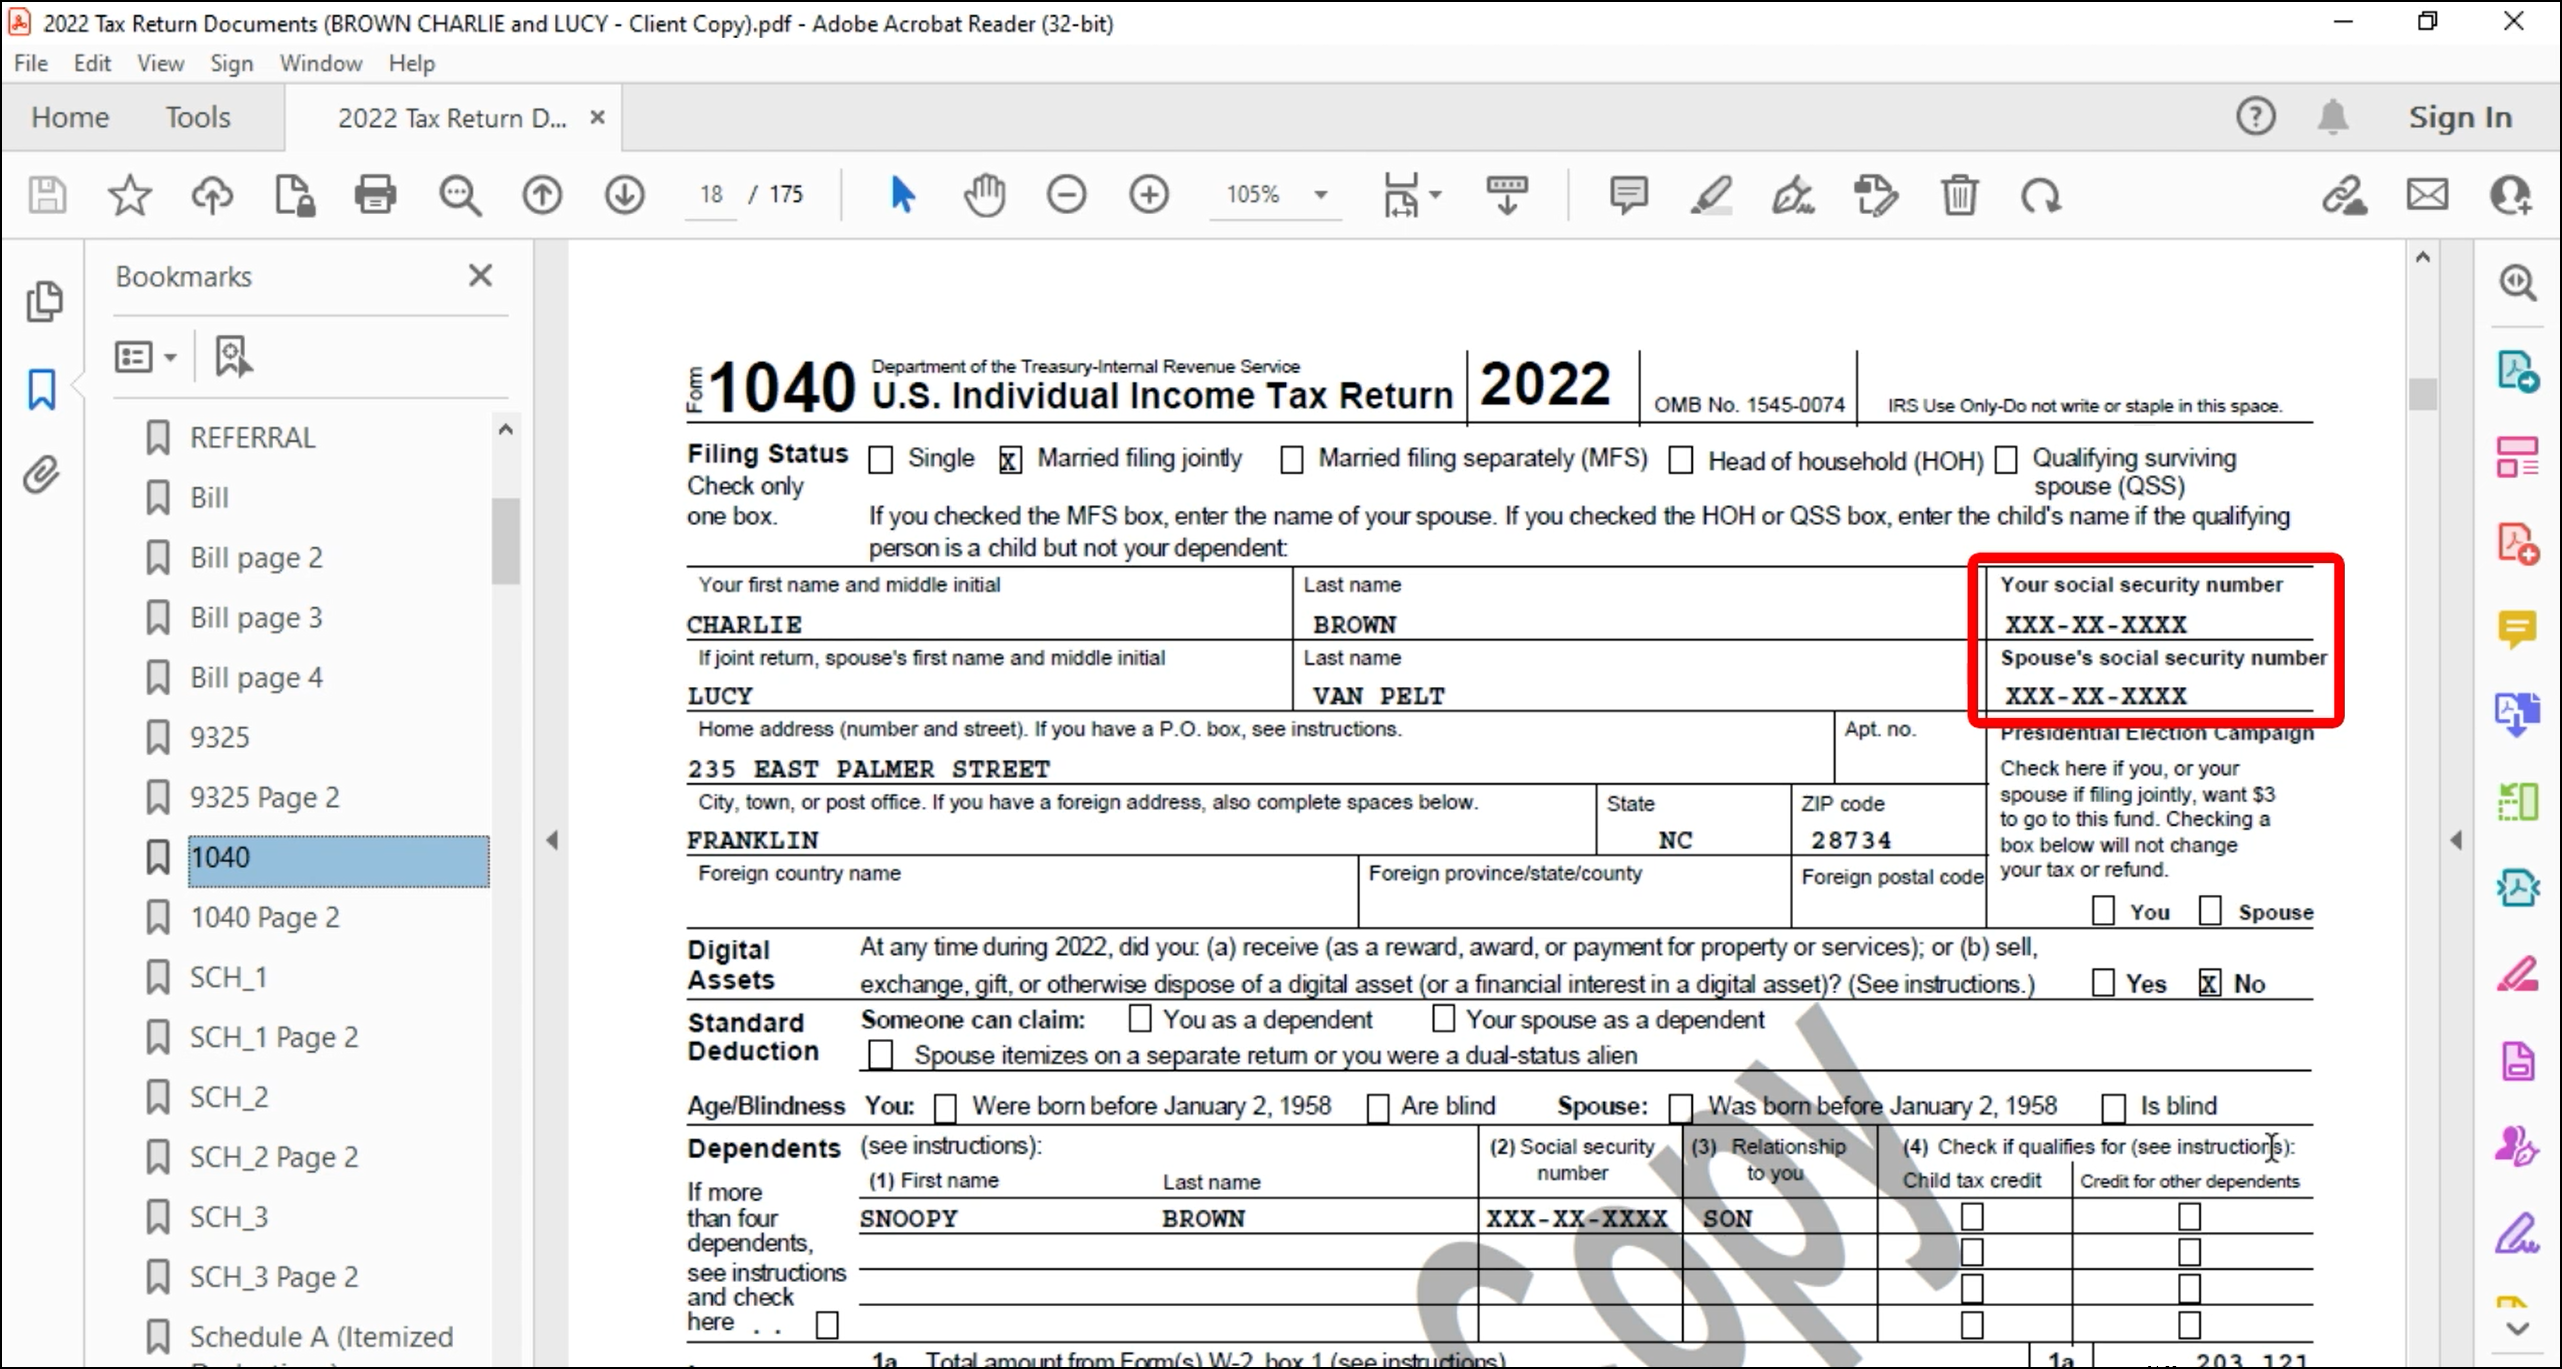
Task: Open Attachments paperclip panel
Action: (41, 475)
